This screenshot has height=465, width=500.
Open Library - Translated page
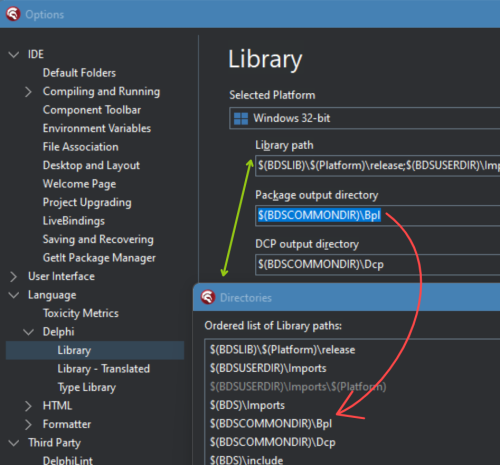tap(104, 369)
